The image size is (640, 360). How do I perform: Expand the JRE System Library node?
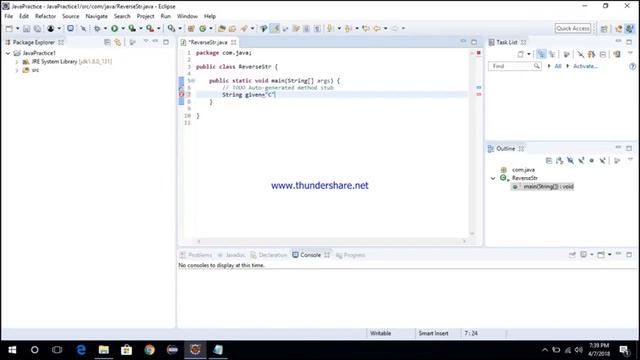[x=17, y=62]
